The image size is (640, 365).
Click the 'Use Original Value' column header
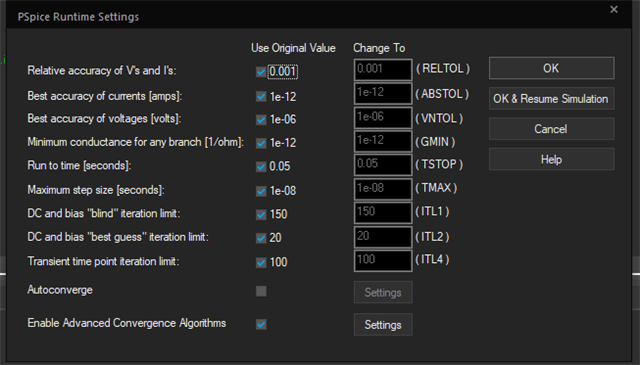pos(293,48)
